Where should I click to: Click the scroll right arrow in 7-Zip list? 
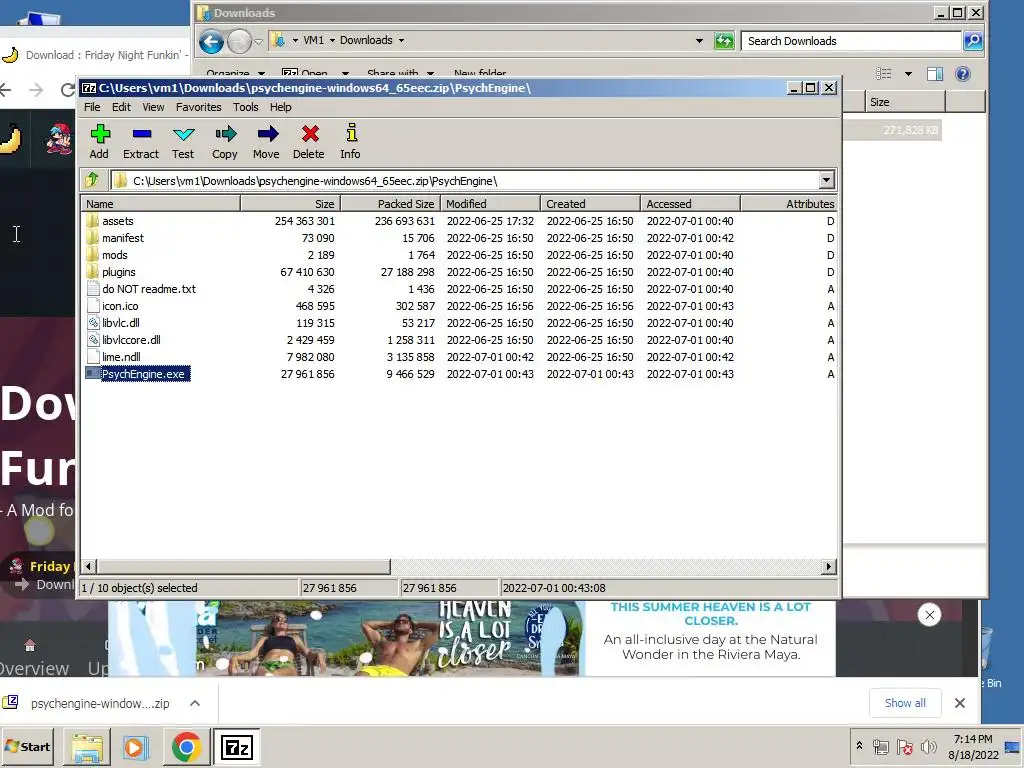(x=829, y=566)
